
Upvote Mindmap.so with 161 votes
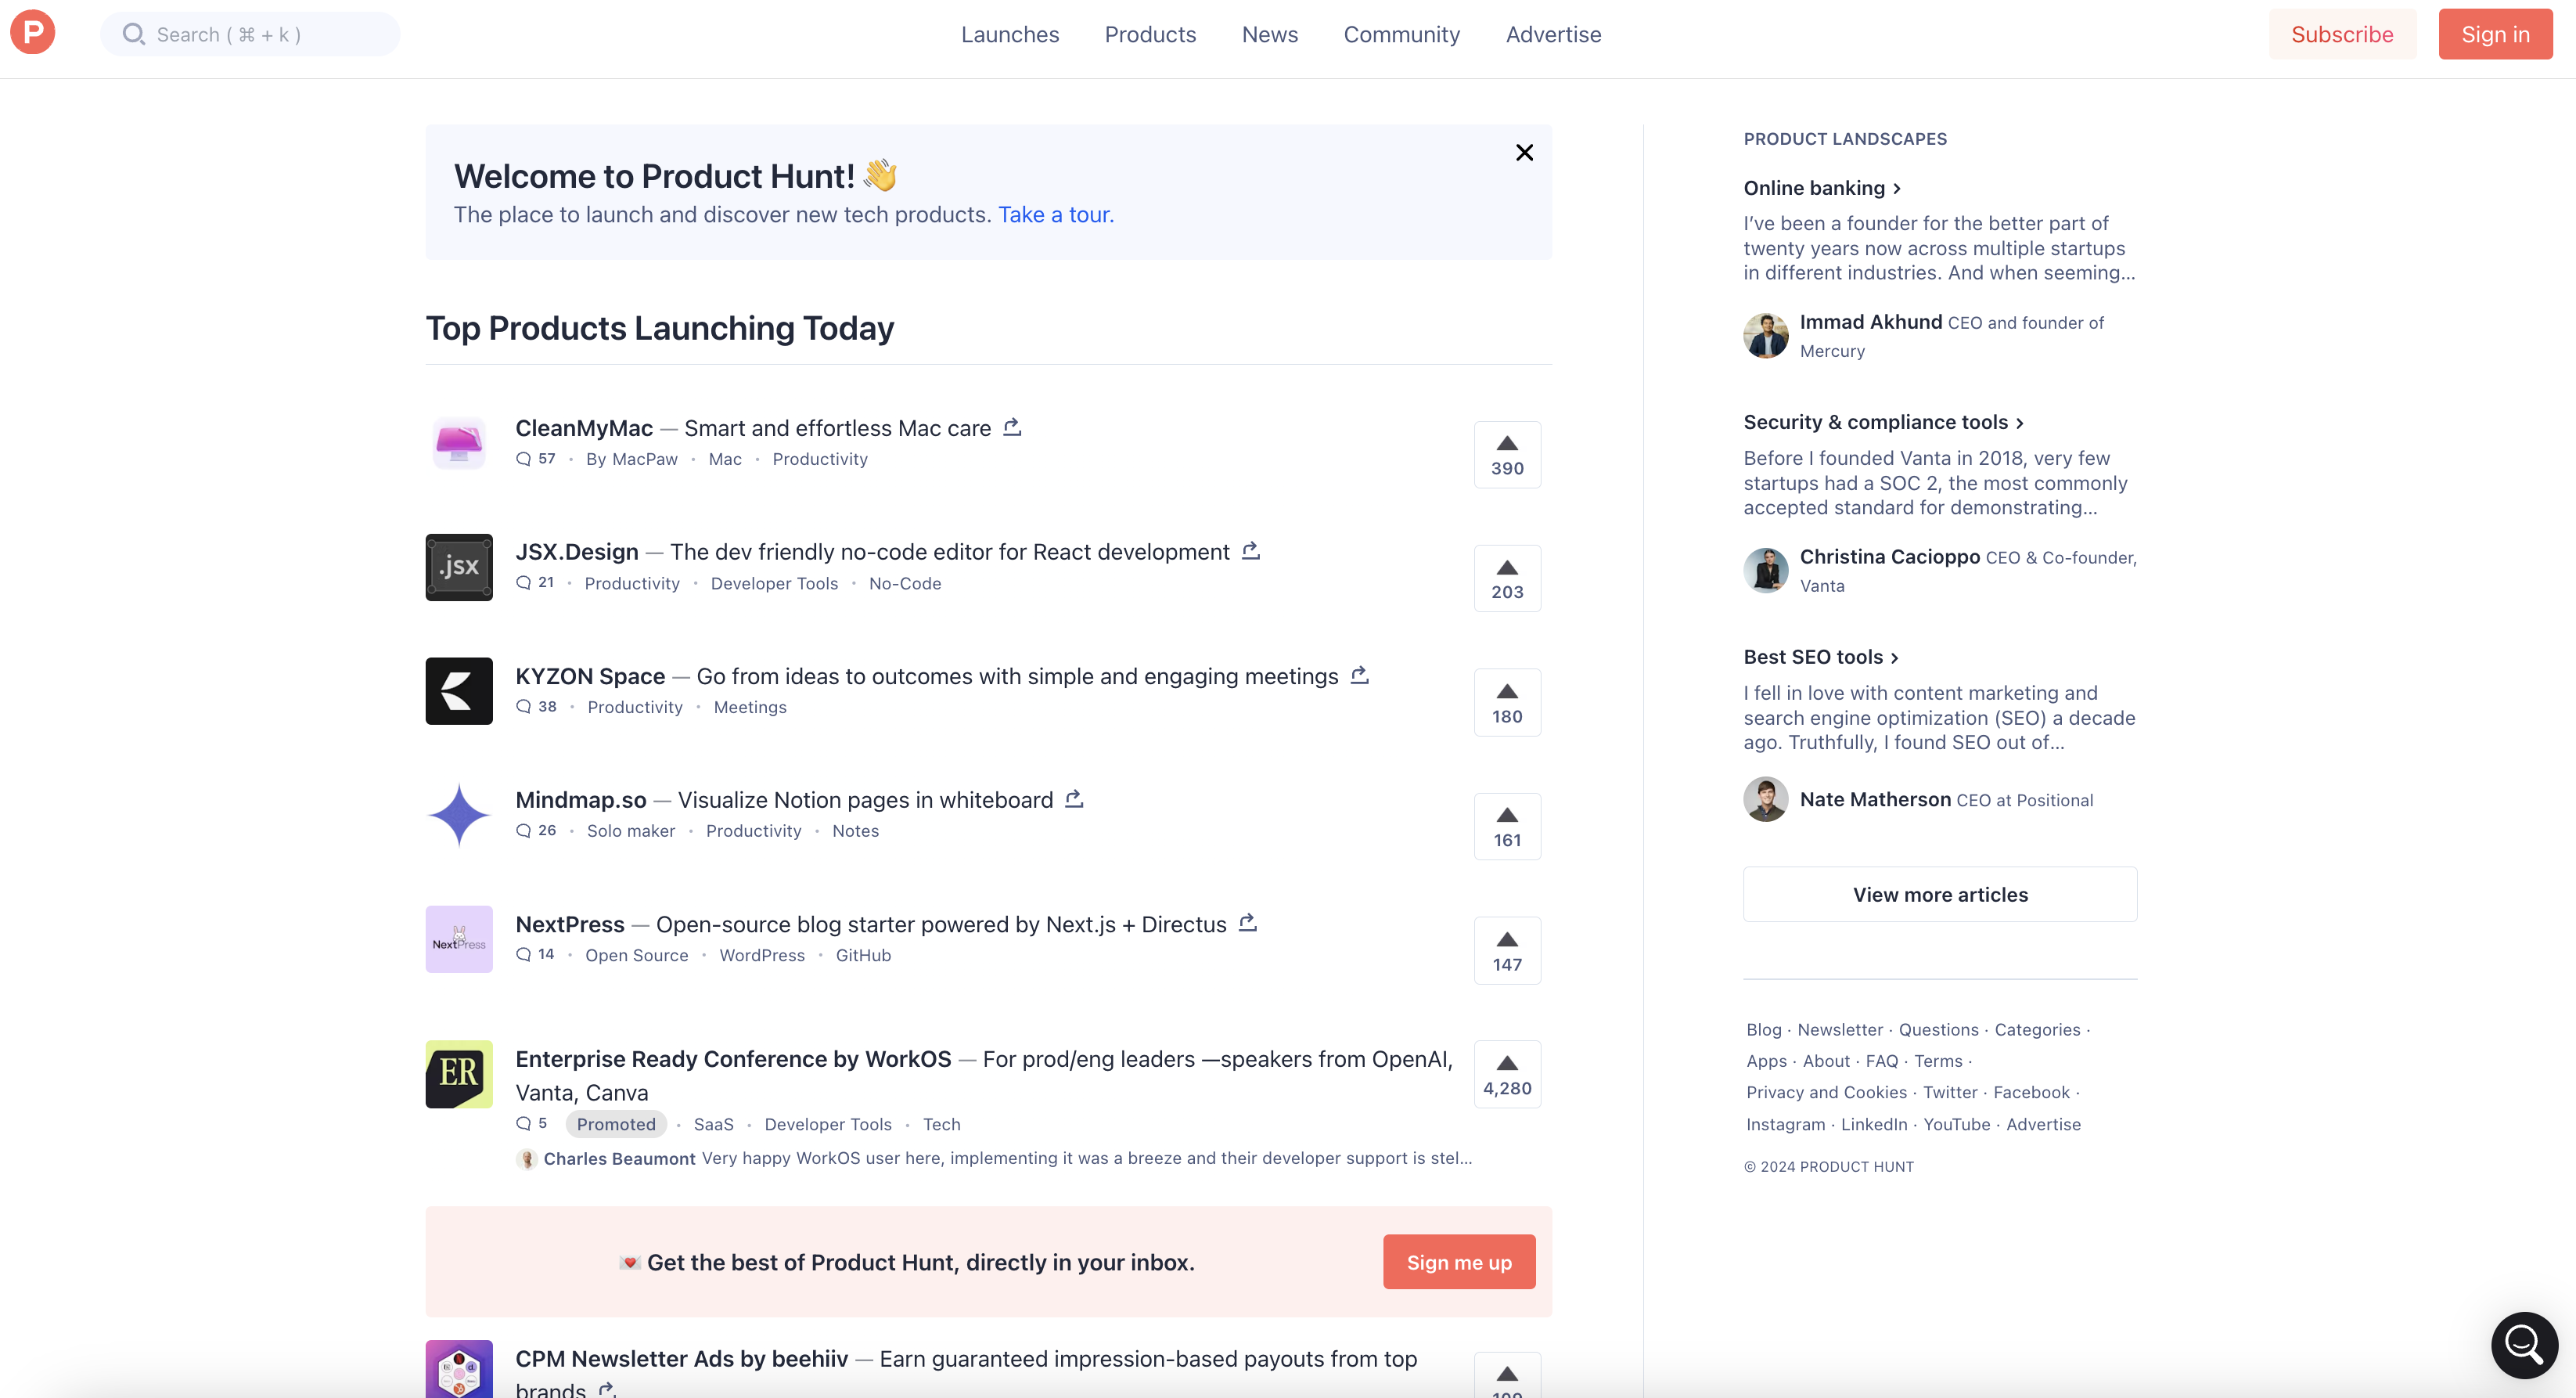(x=1507, y=827)
